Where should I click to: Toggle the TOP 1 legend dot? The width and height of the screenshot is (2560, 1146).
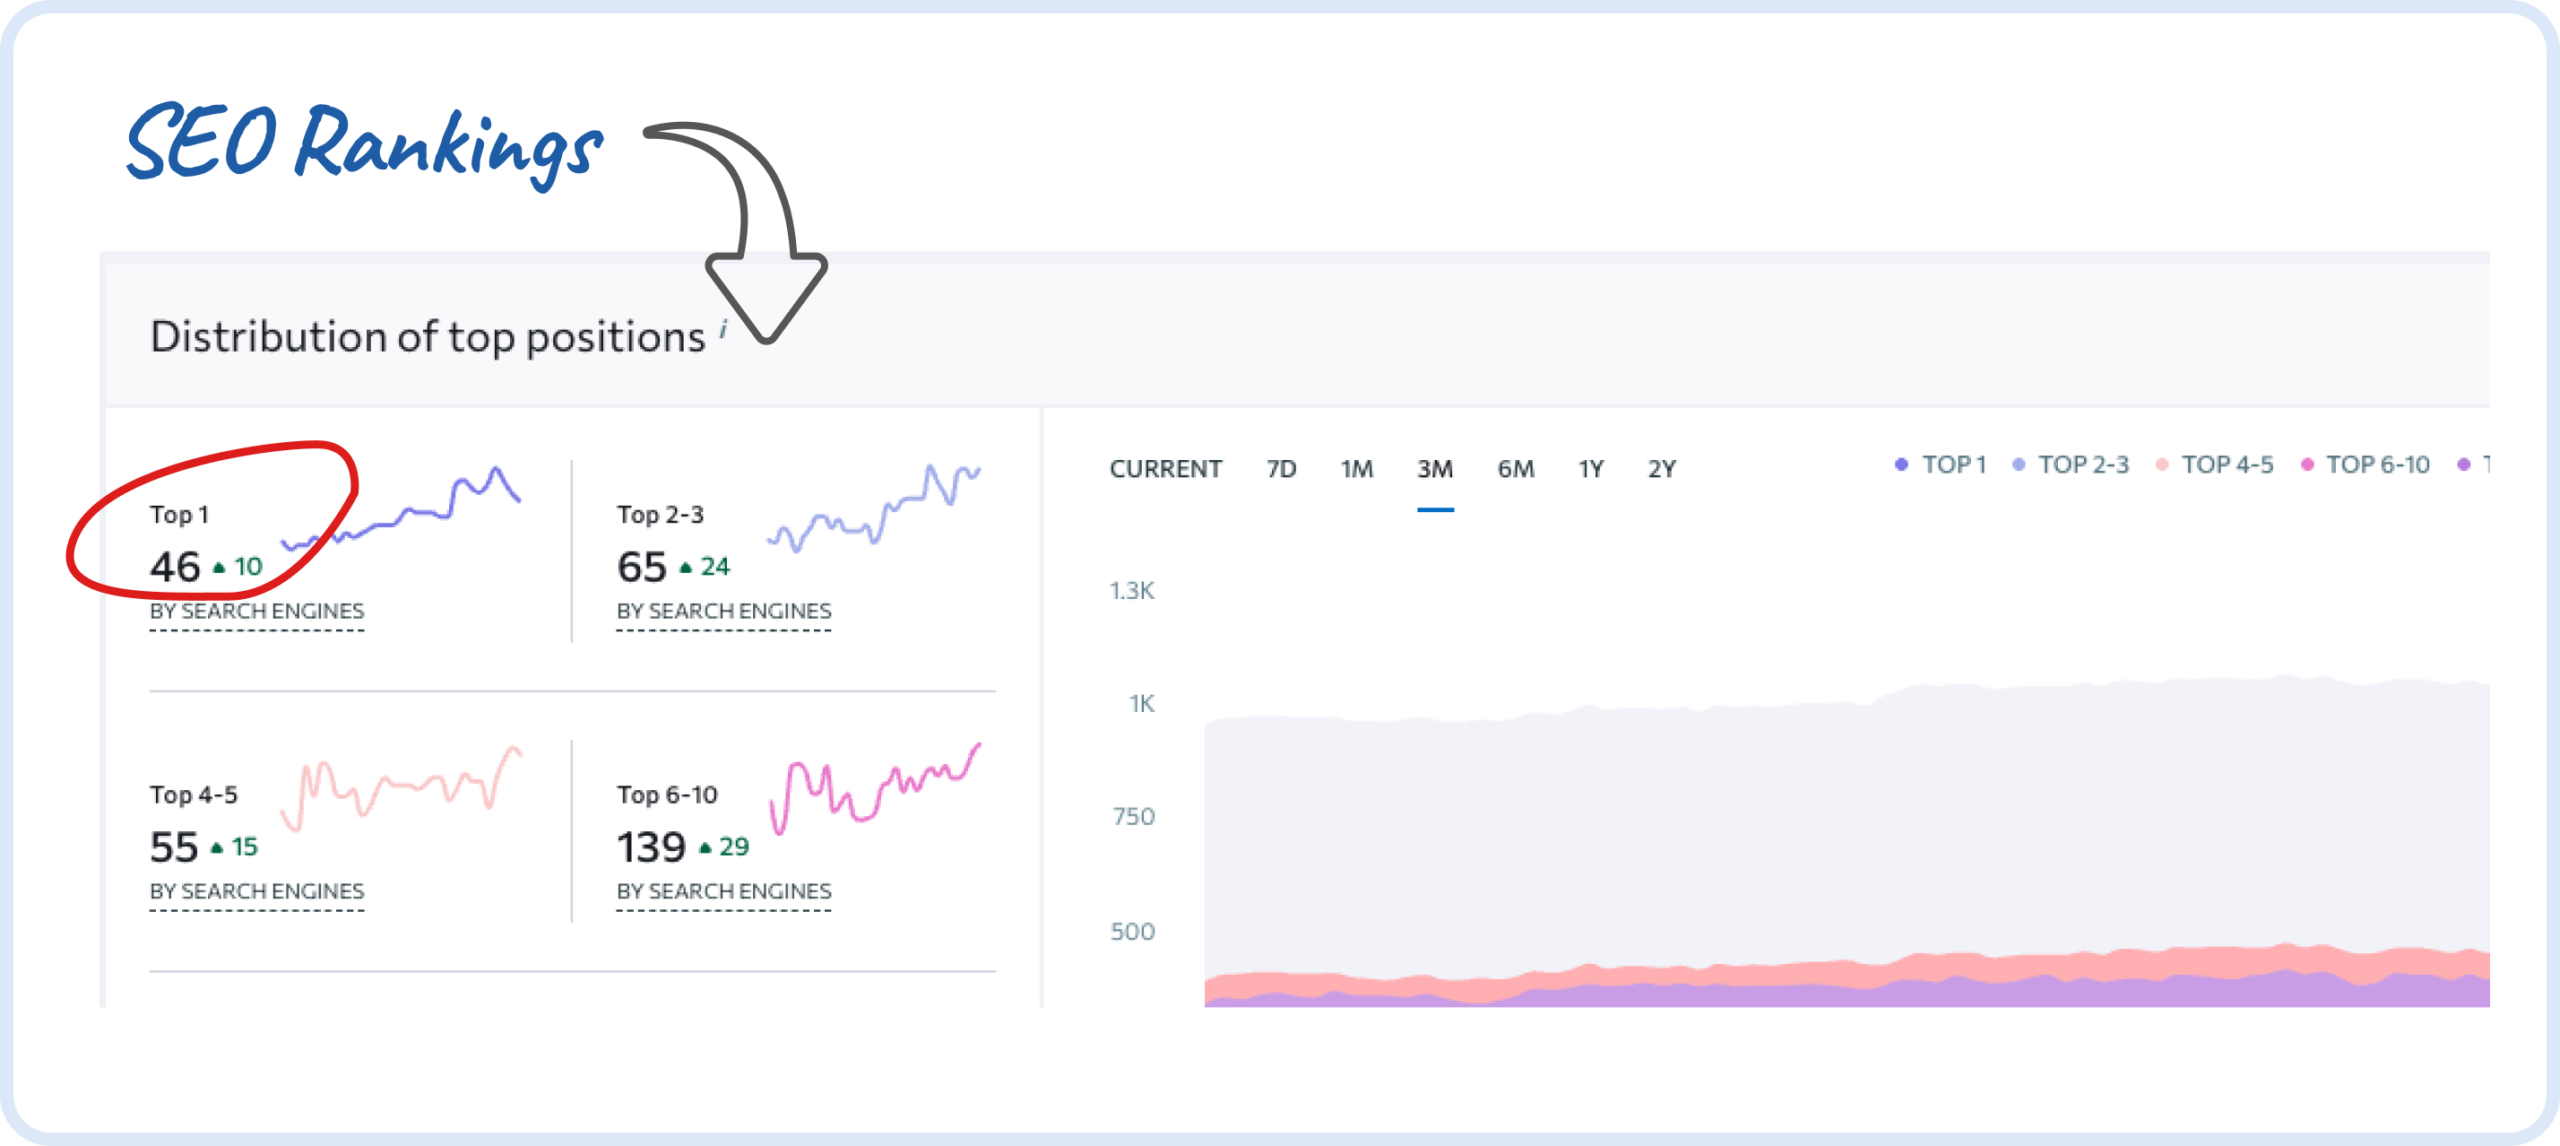1901,464
